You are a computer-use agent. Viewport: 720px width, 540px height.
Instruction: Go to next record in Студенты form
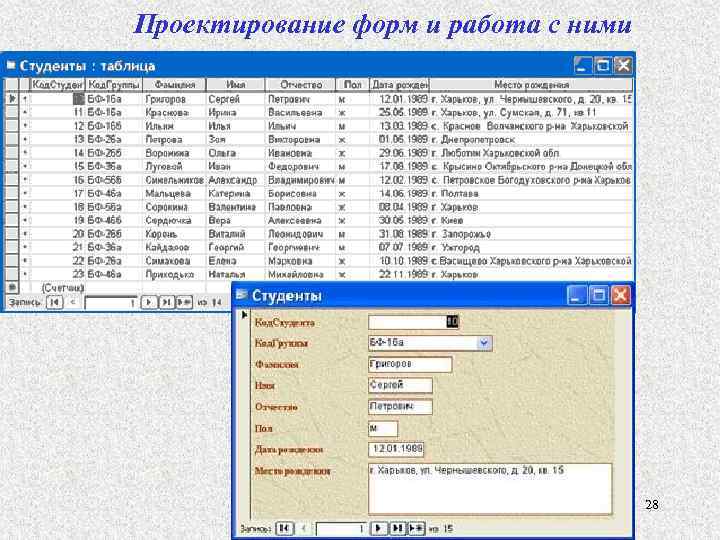(x=379, y=528)
